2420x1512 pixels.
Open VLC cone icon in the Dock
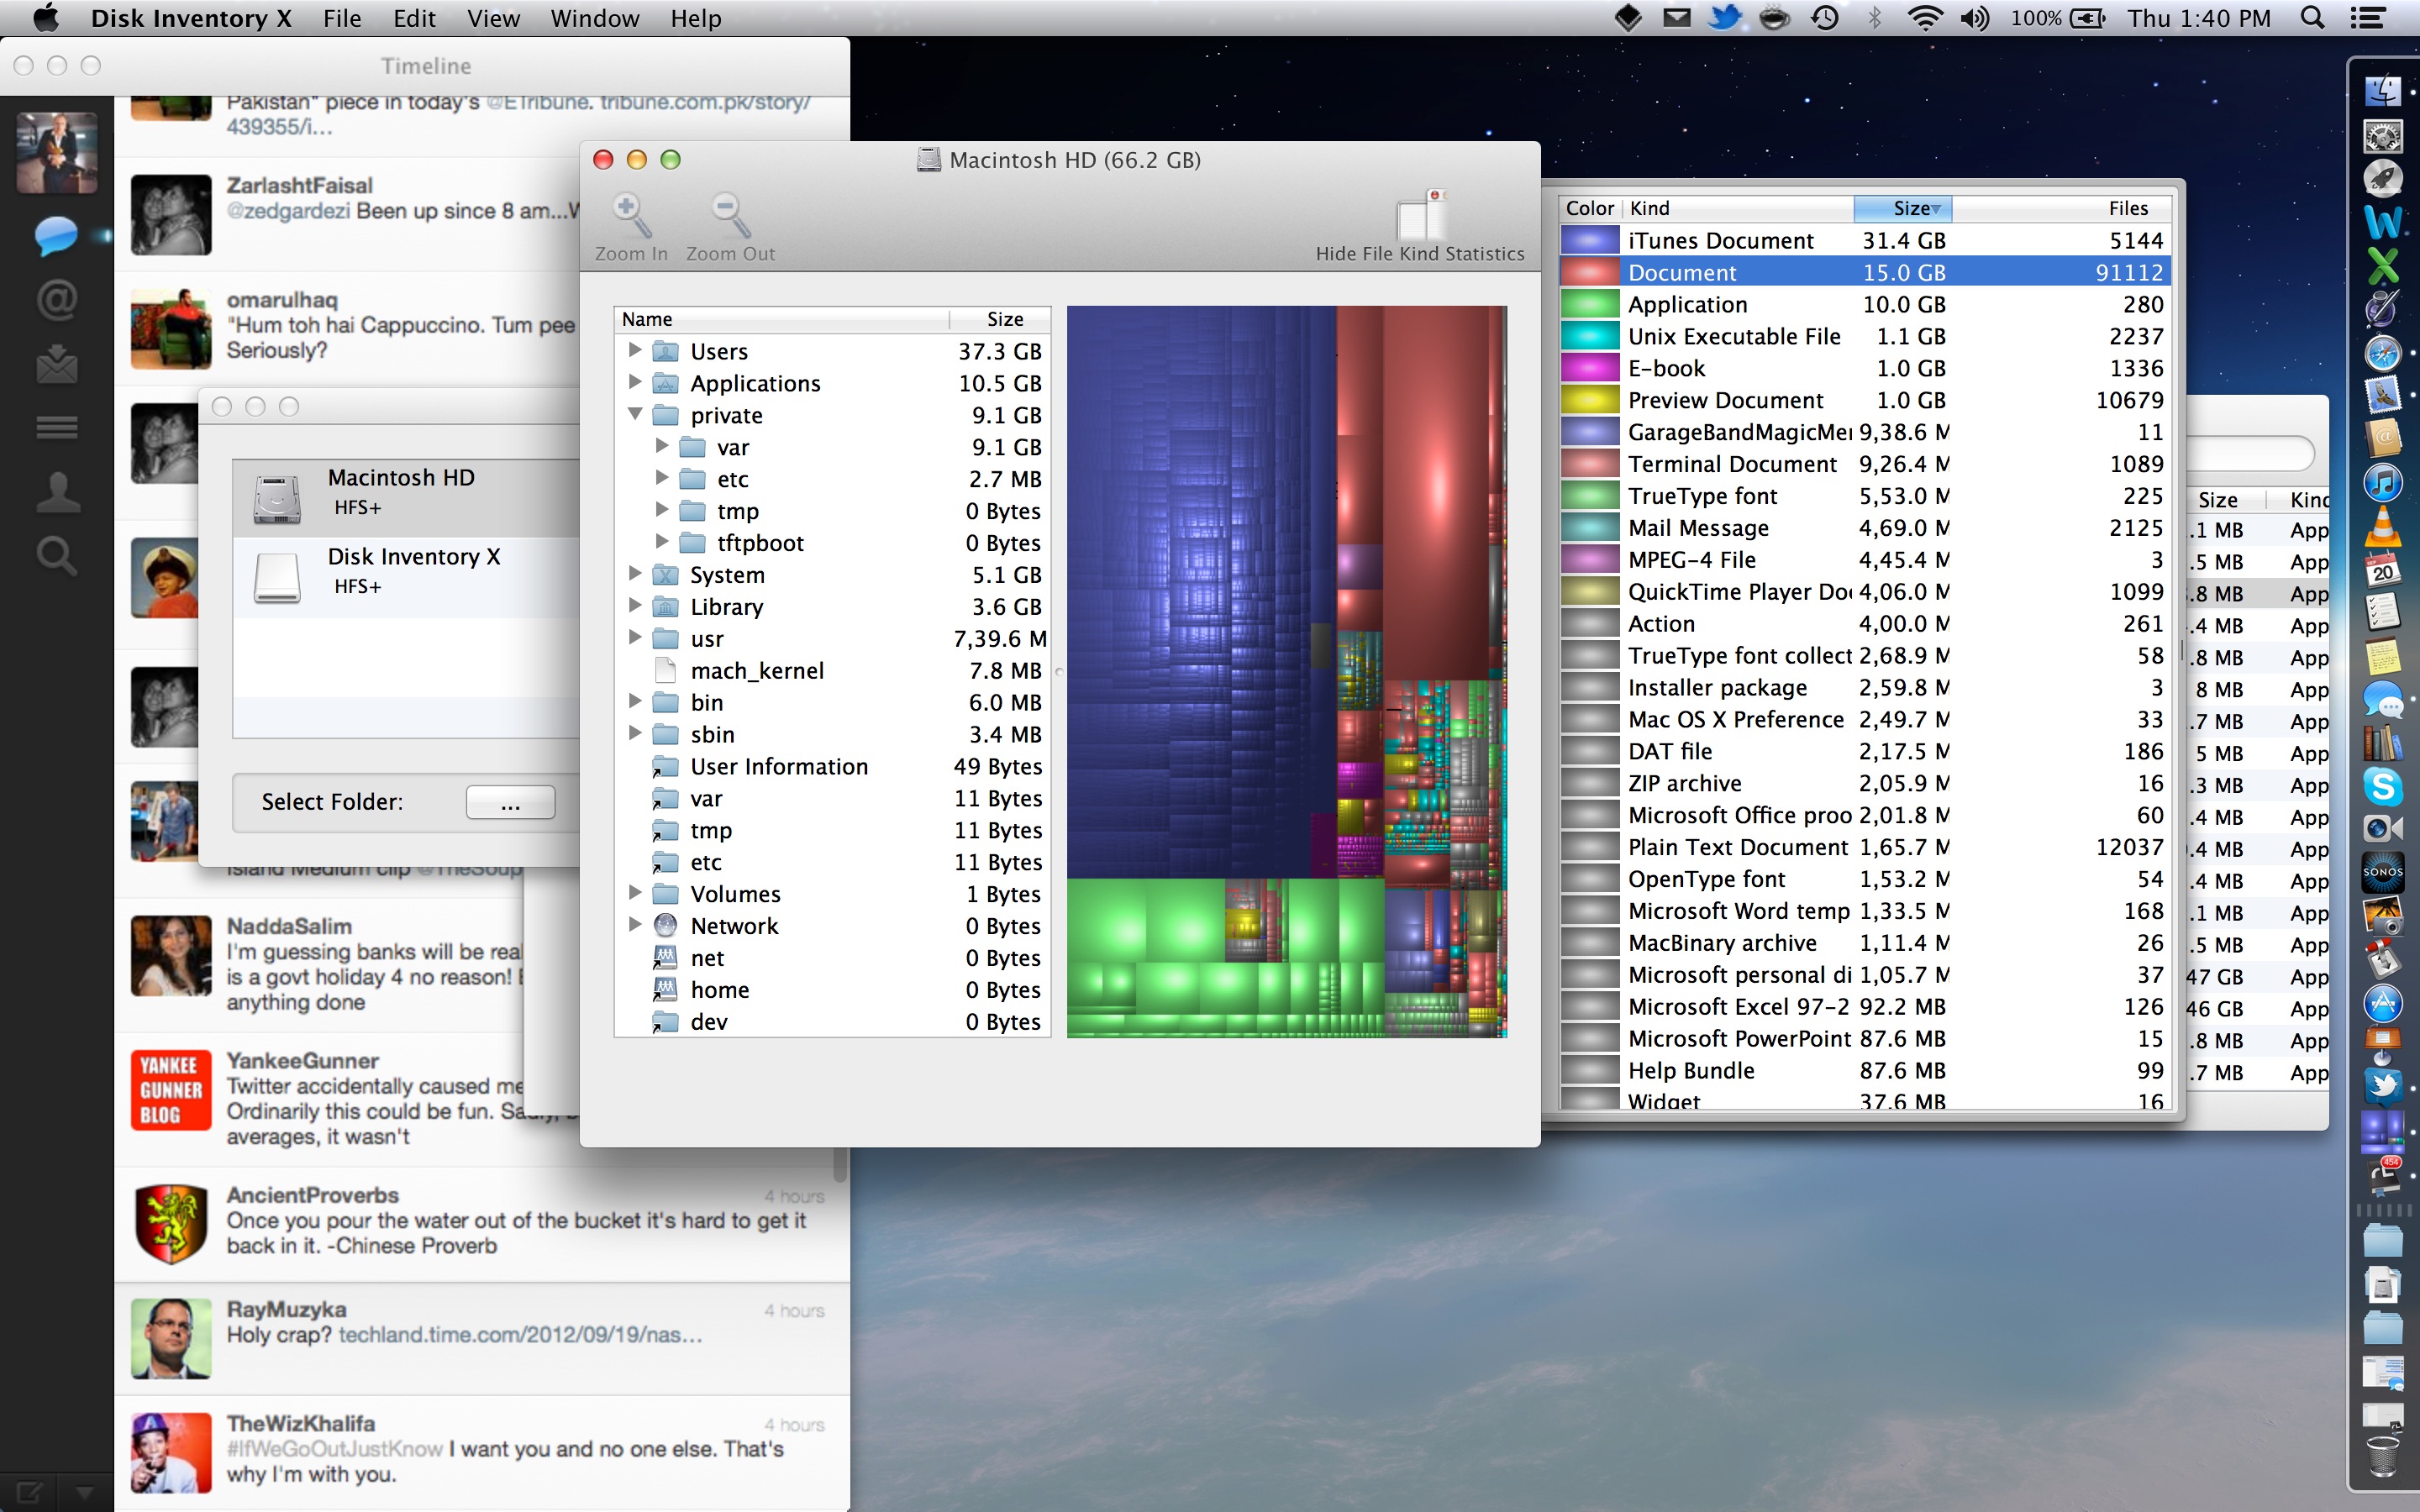[2383, 526]
